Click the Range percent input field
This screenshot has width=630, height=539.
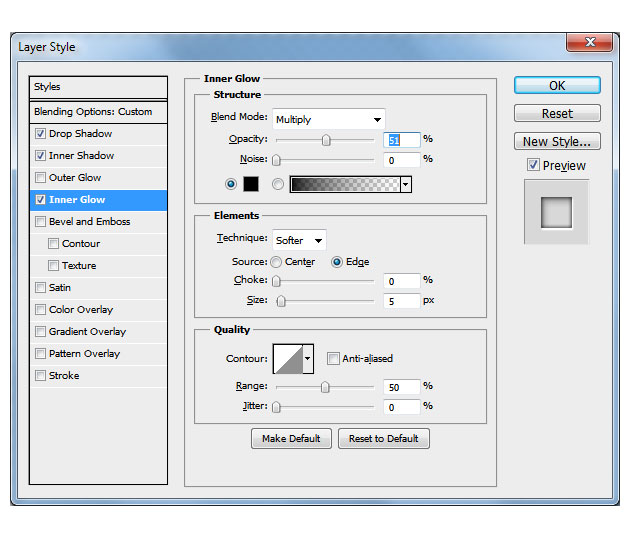pyautogui.click(x=402, y=387)
